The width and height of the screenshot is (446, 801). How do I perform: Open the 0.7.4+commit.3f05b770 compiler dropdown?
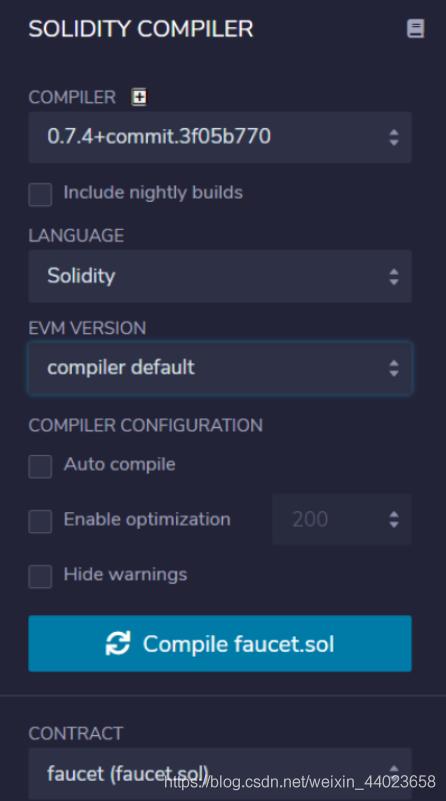[220, 137]
